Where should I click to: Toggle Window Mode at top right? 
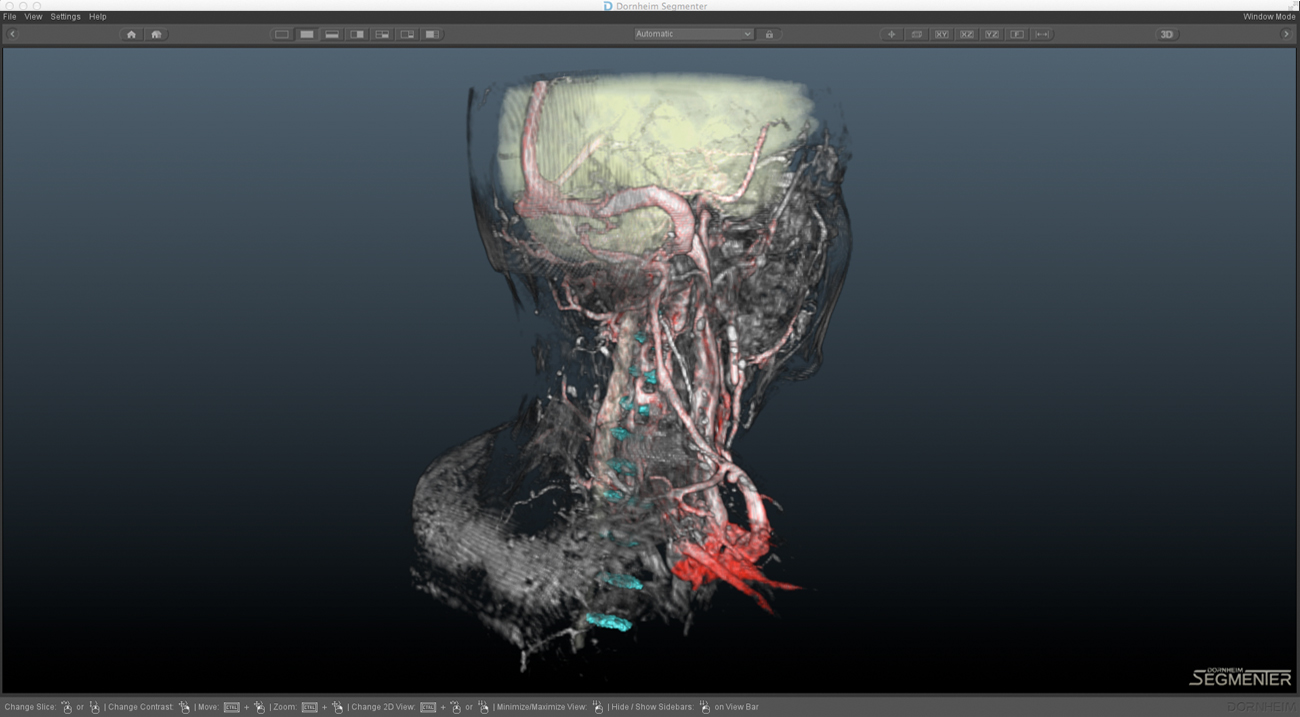1268,17
